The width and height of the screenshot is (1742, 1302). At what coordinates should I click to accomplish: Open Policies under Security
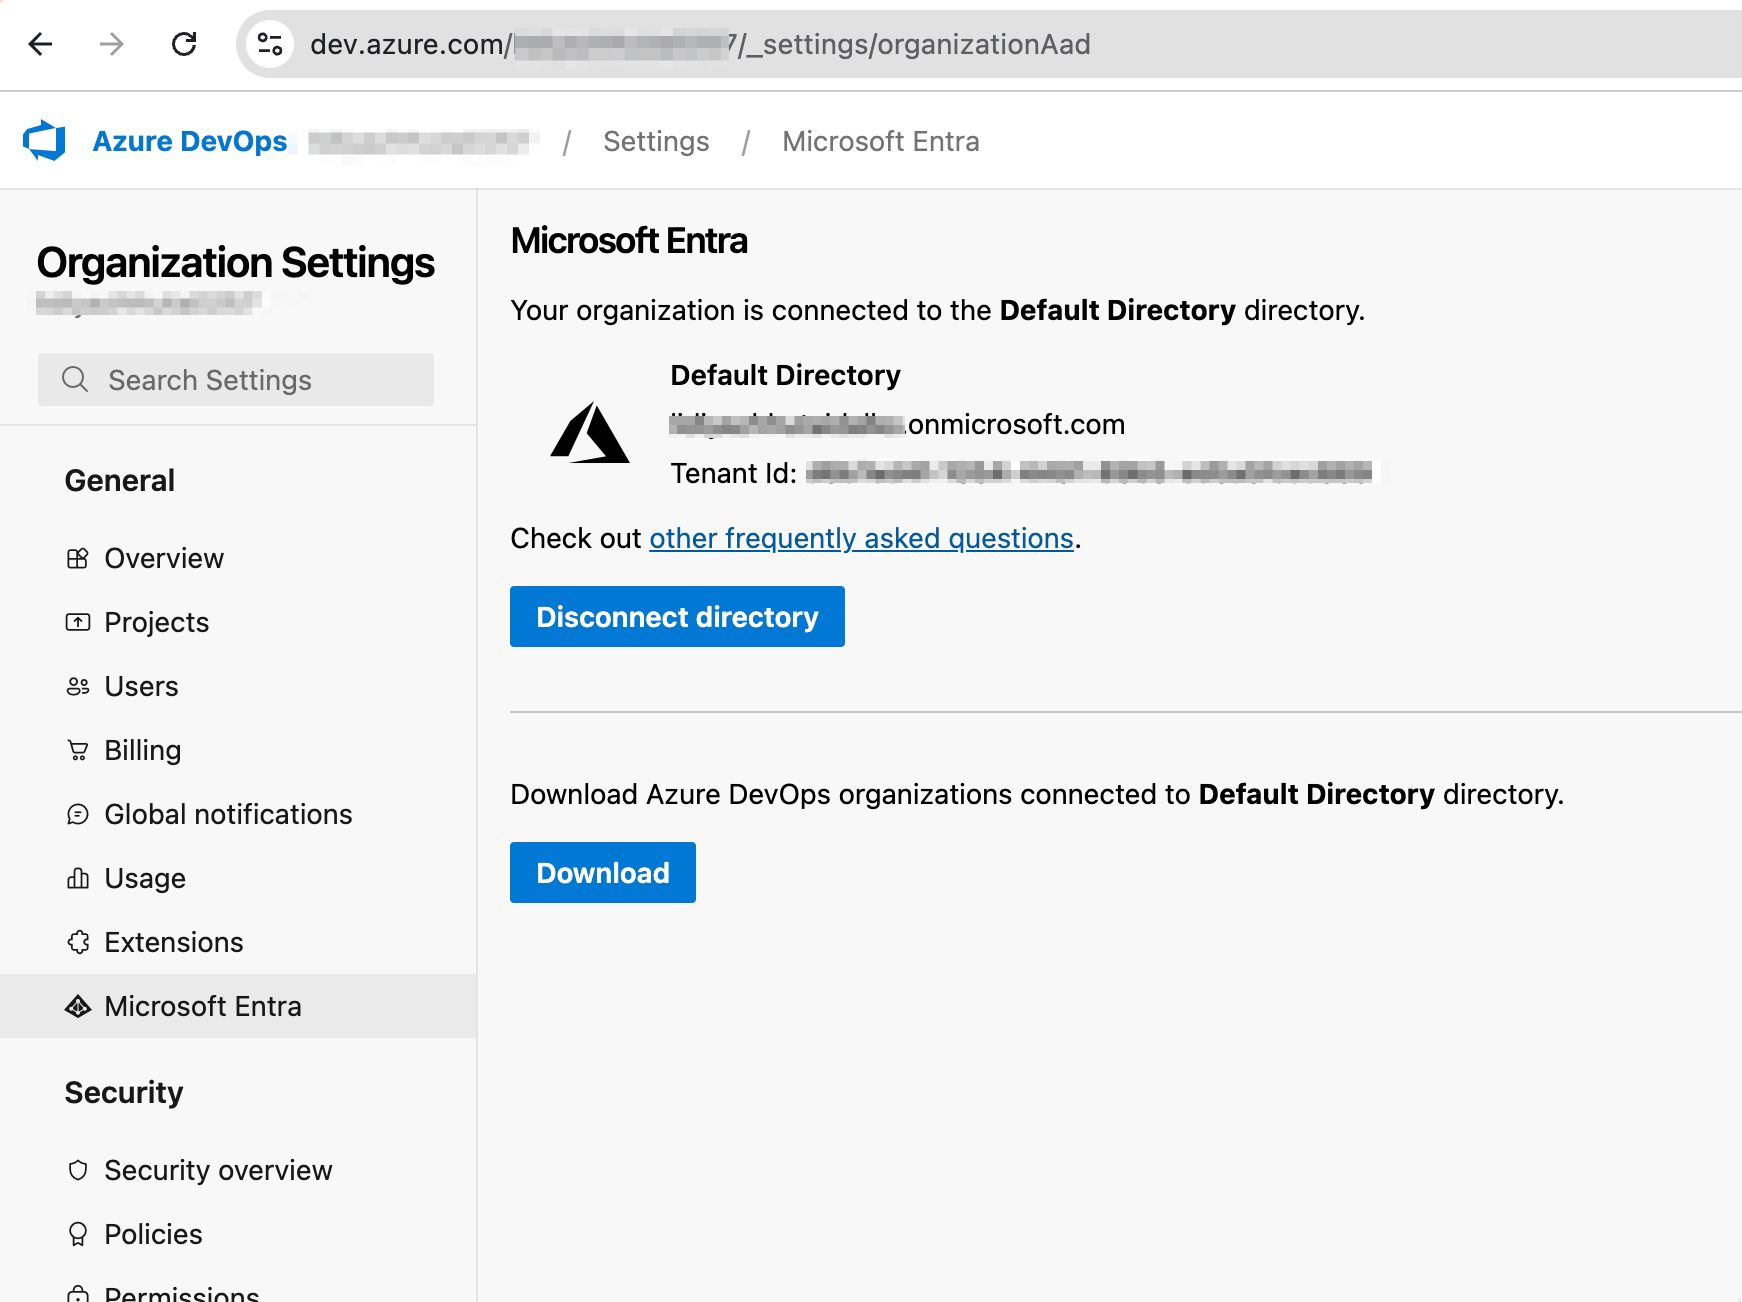click(153, 1235)
